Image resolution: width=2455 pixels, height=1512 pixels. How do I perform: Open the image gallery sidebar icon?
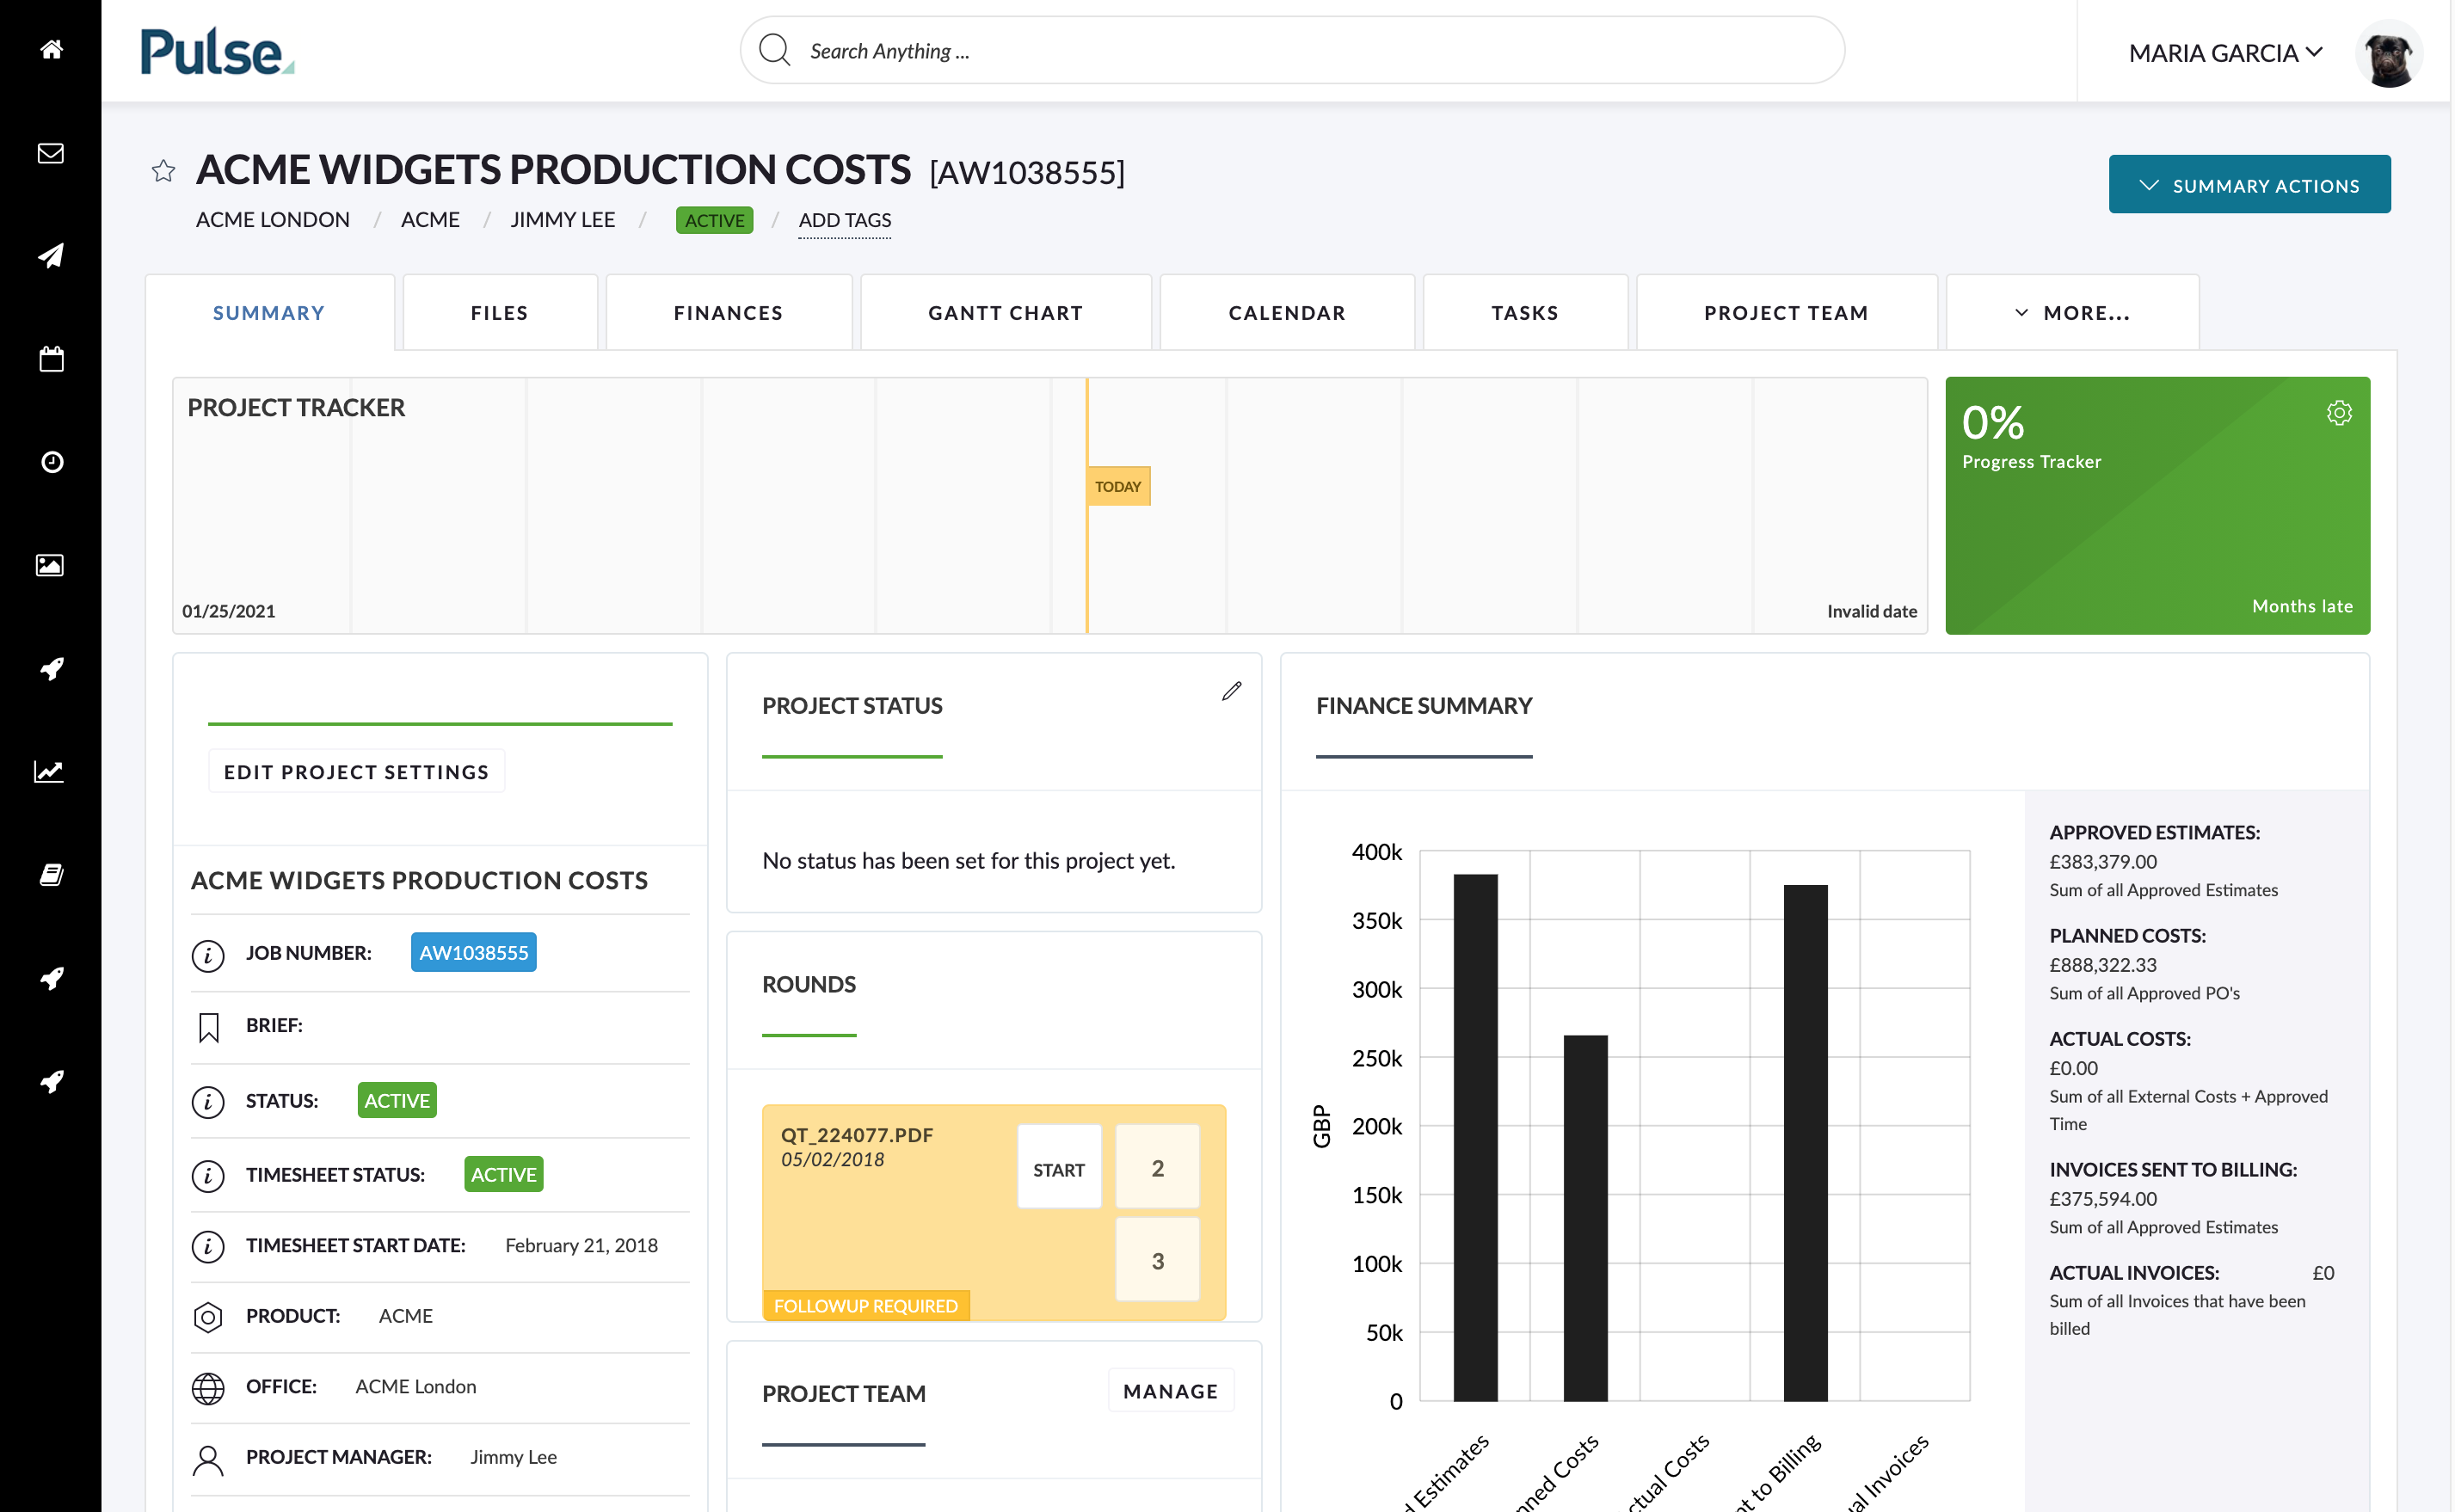pos(51,565)
